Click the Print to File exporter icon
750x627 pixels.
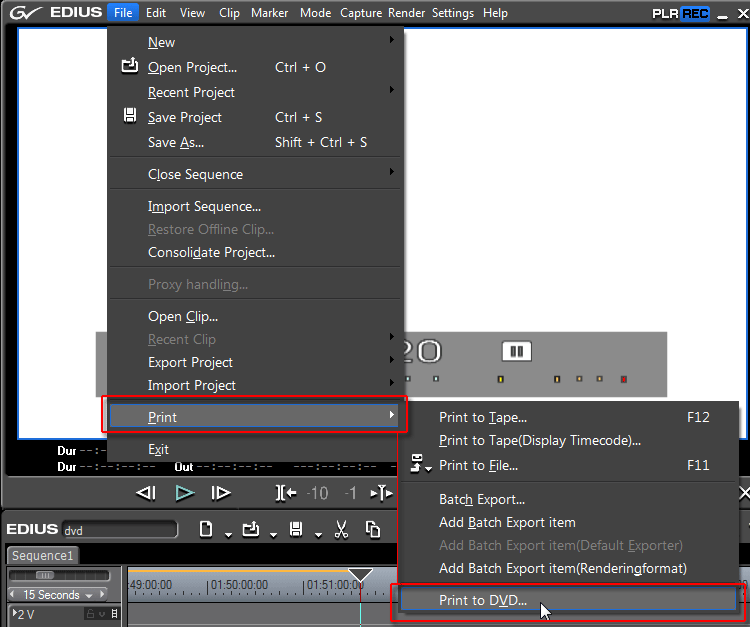click(417, 463)
